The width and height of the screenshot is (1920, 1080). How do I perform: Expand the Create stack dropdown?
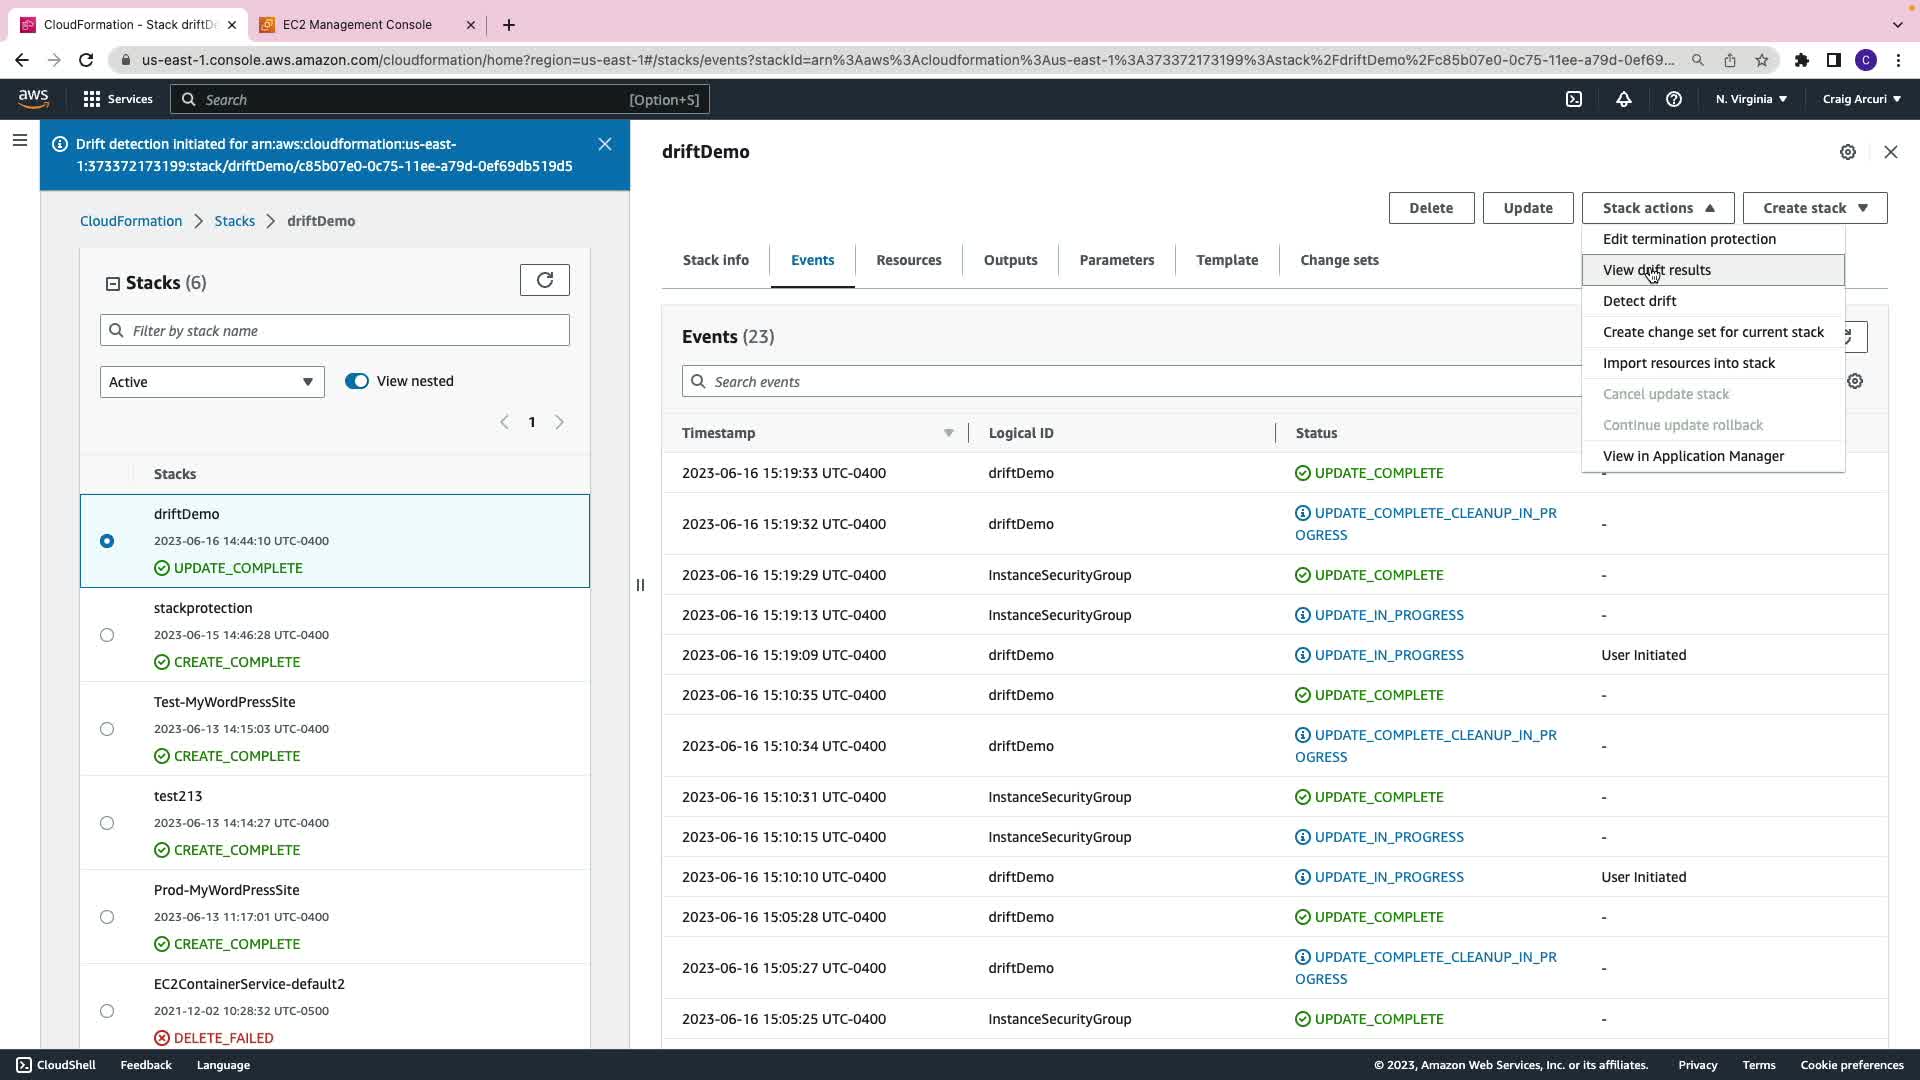coord(1814,208)
